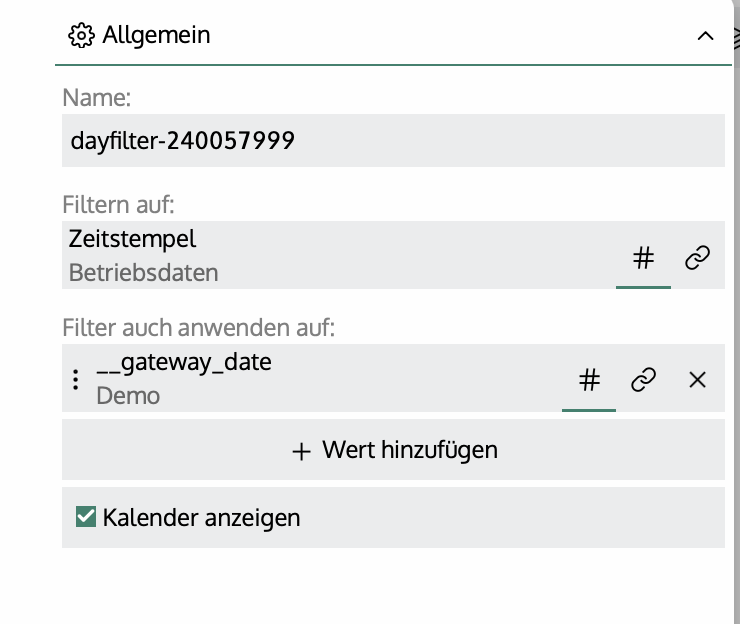
Task: Click the Name field containing dayfilter-240057999
Action: click(x=392, y=140)
